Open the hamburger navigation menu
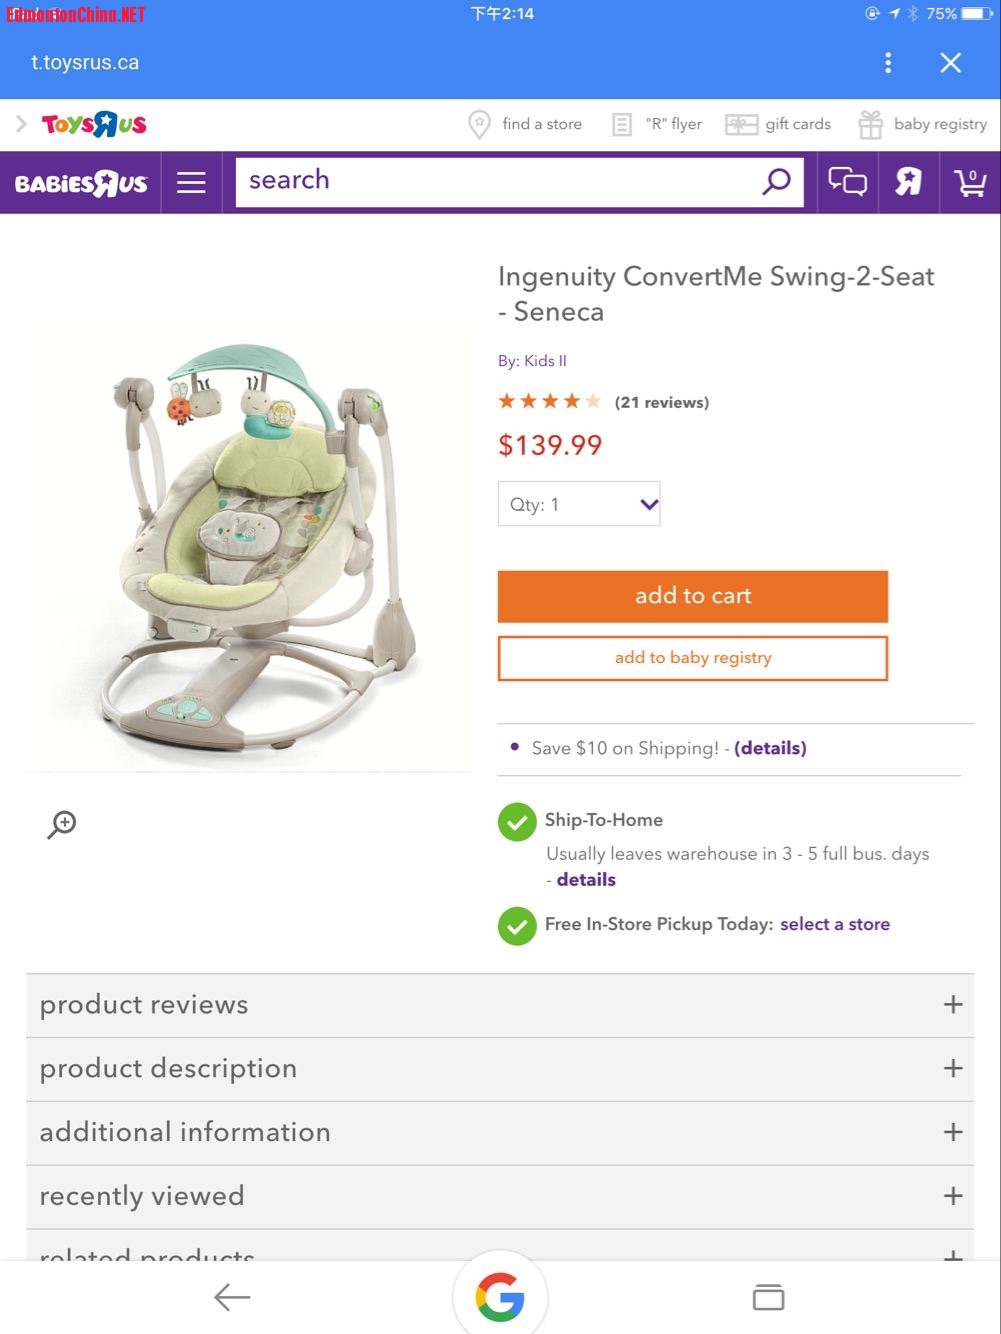 tap(191, 182)
